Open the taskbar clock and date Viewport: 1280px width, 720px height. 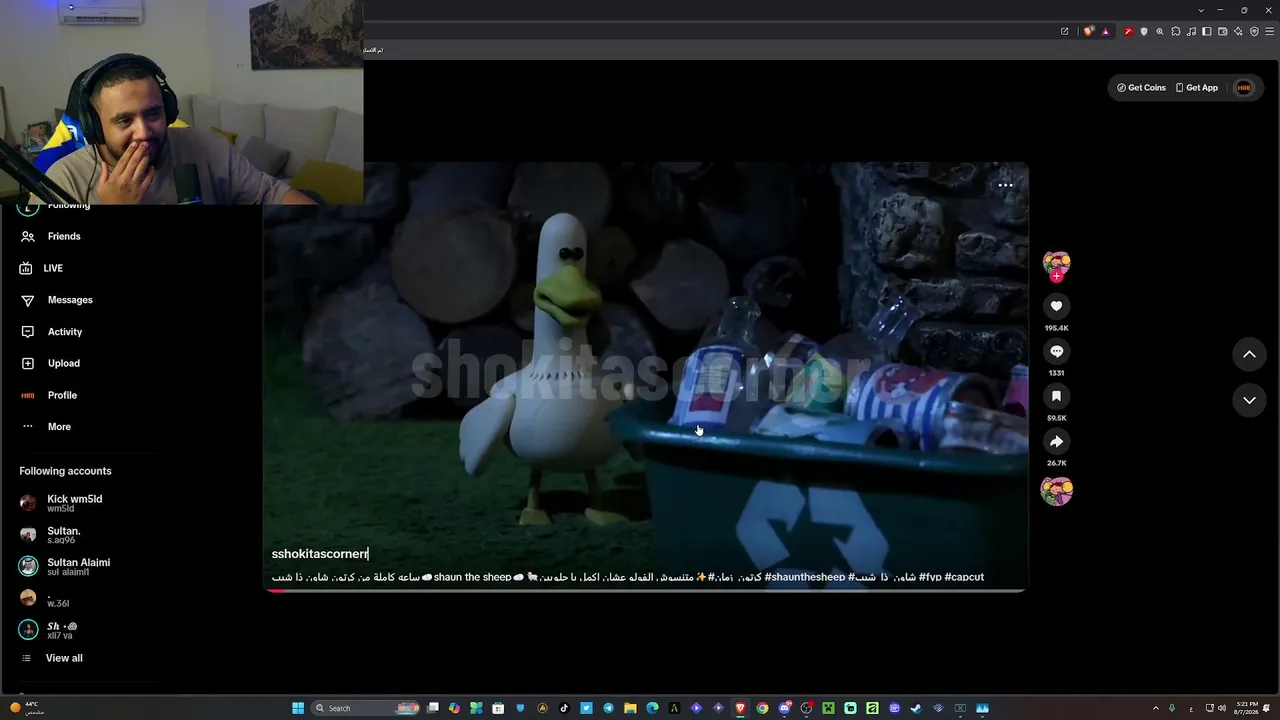pyautogui.click(x=1246, y=708)
